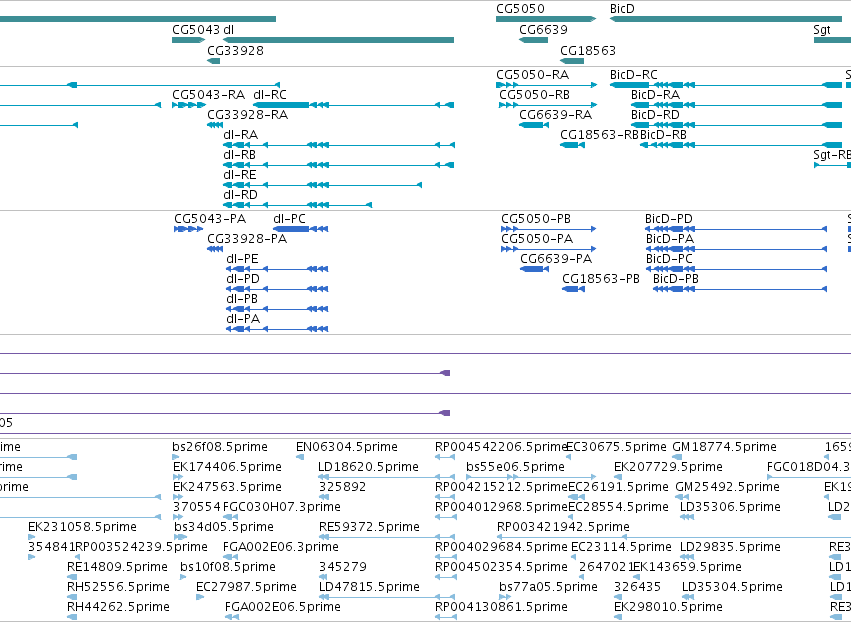Select EST EK231058.5prime label
Screen dimensions: 851x622
82,527
